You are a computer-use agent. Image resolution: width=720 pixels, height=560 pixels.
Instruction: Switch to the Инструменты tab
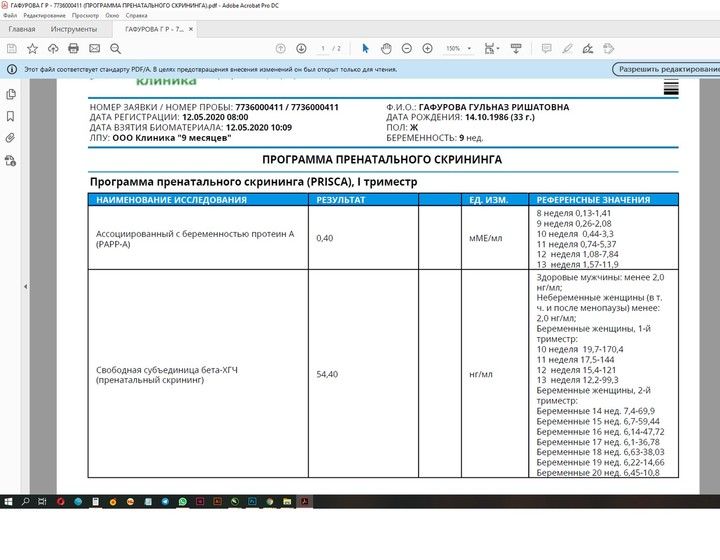pyautogui.click(x=74, y=29)
